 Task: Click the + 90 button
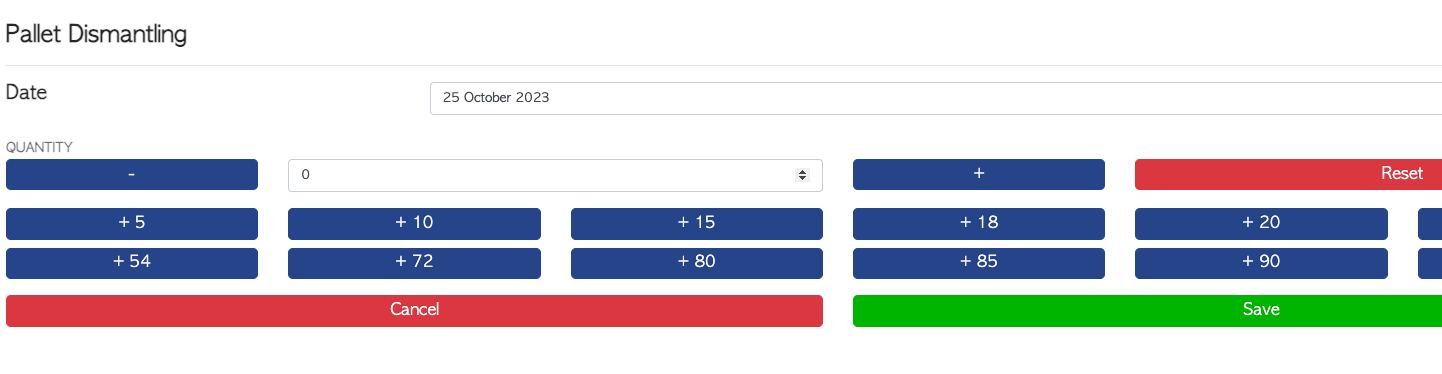[x=1261, y=263]
